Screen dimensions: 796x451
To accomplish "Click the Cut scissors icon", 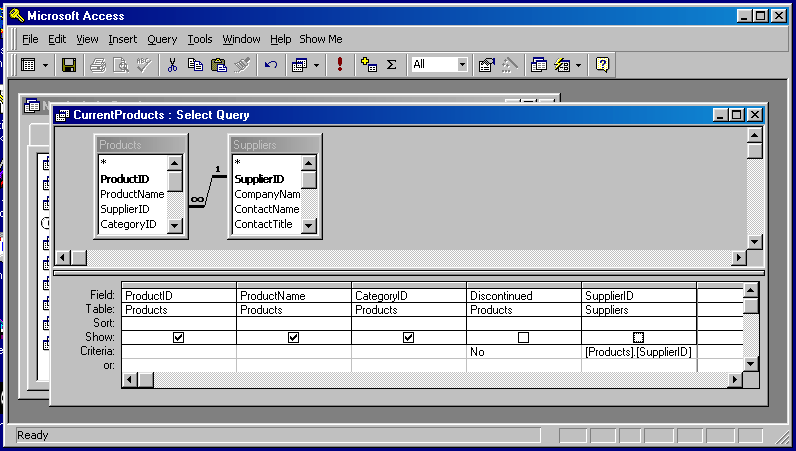I will [172, 65].
